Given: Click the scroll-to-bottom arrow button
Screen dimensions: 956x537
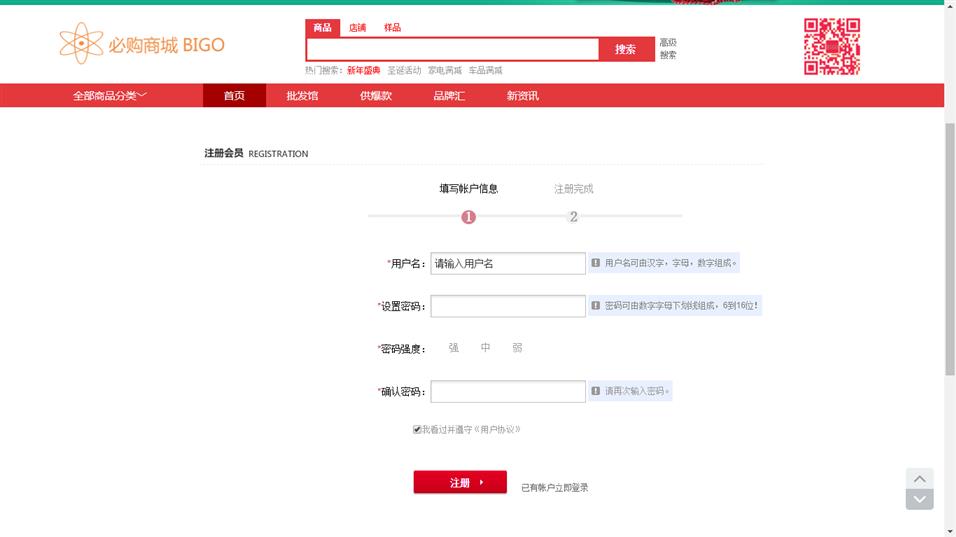Looking at the screenshot, I should [919, 499].
